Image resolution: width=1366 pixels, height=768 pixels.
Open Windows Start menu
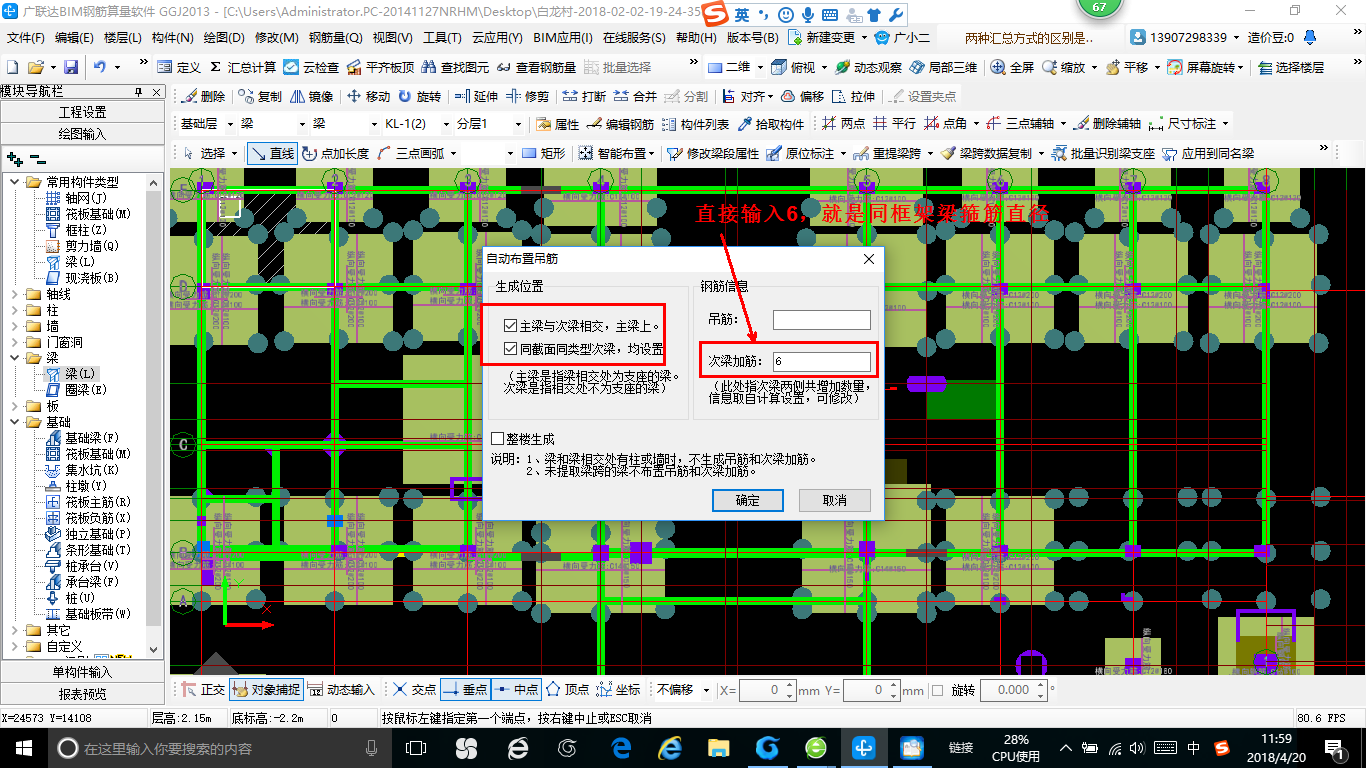click(22, 747)
